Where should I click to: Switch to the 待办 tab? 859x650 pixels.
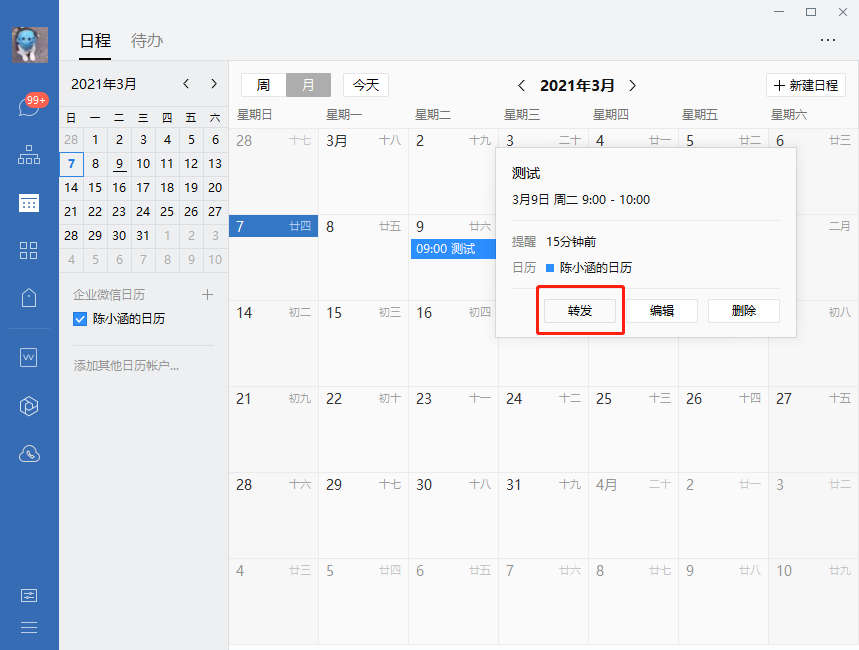click(x=147, y=41)
